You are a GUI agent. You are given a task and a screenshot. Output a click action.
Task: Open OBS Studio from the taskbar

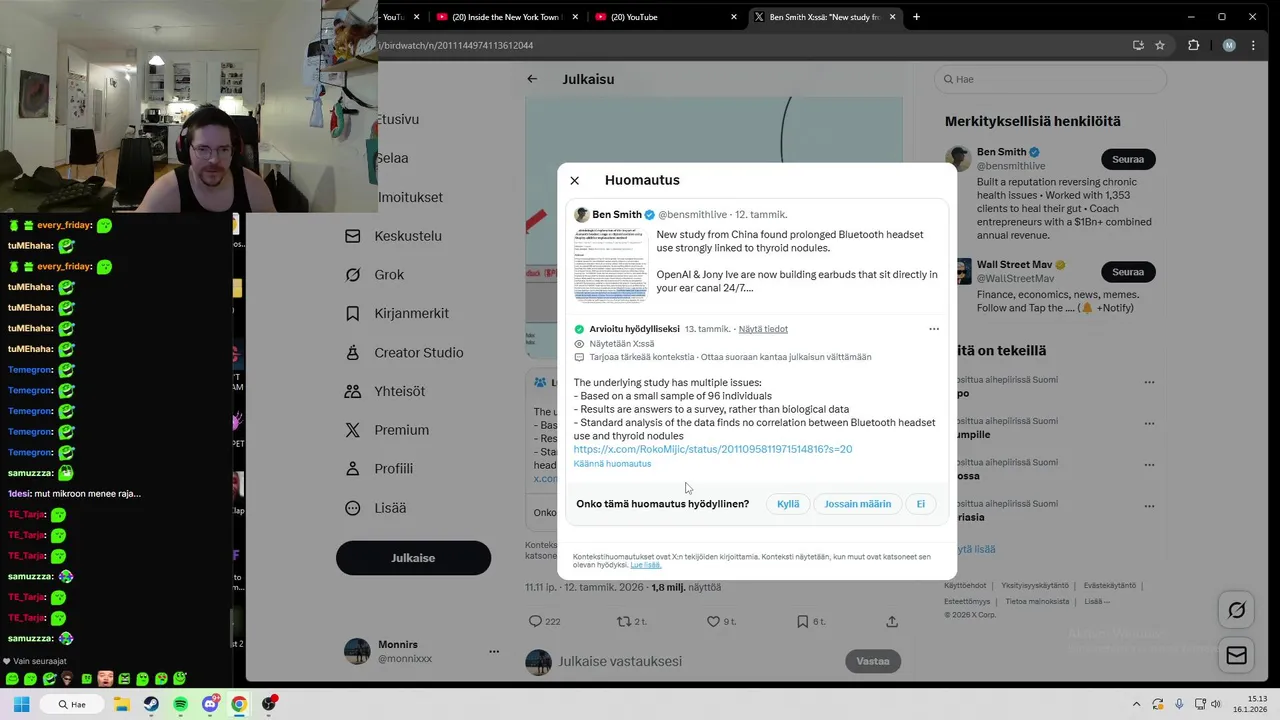(x=269, y=704)
